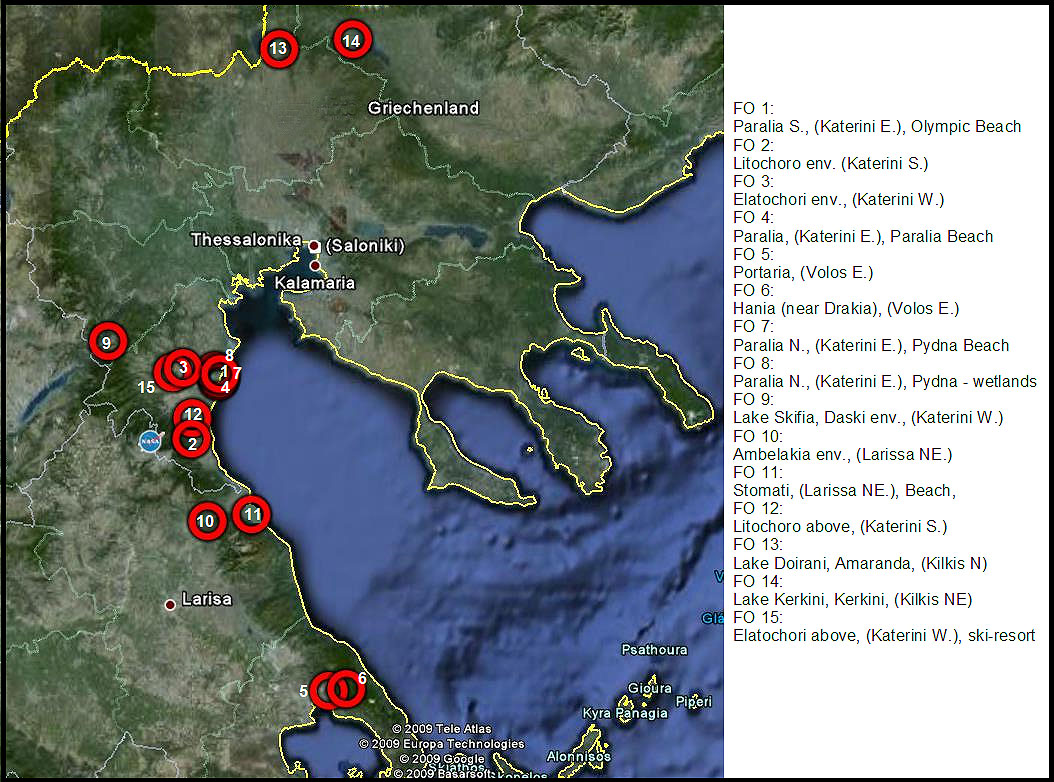The image size is (1054, 782).
Task: Click the Griechenland country label
Action: coord(423,108)
